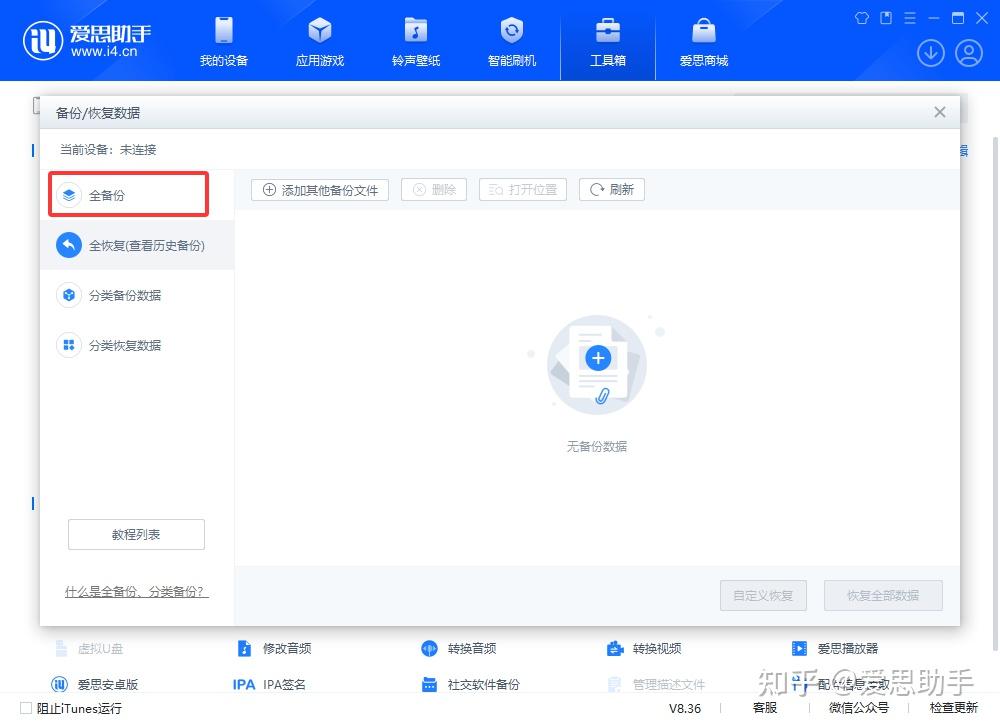Click the user account icon

tap(969, 53)
